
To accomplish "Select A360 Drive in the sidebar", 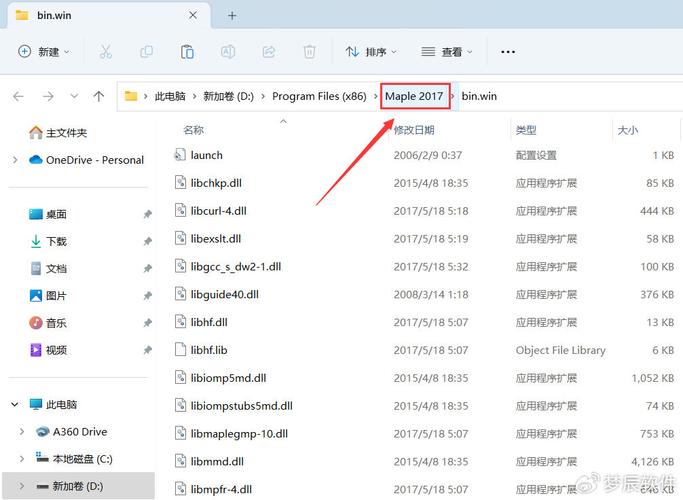I will (71, 432).
